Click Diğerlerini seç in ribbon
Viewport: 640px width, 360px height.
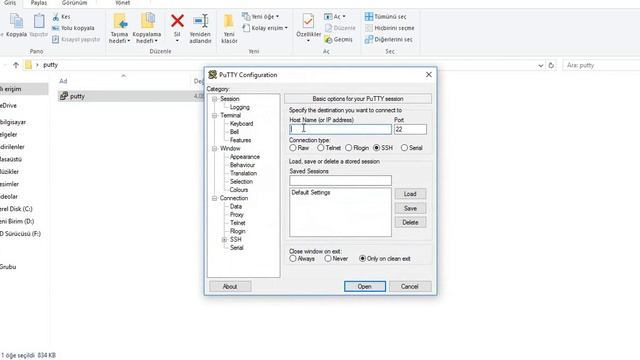(x=389, y=40)
